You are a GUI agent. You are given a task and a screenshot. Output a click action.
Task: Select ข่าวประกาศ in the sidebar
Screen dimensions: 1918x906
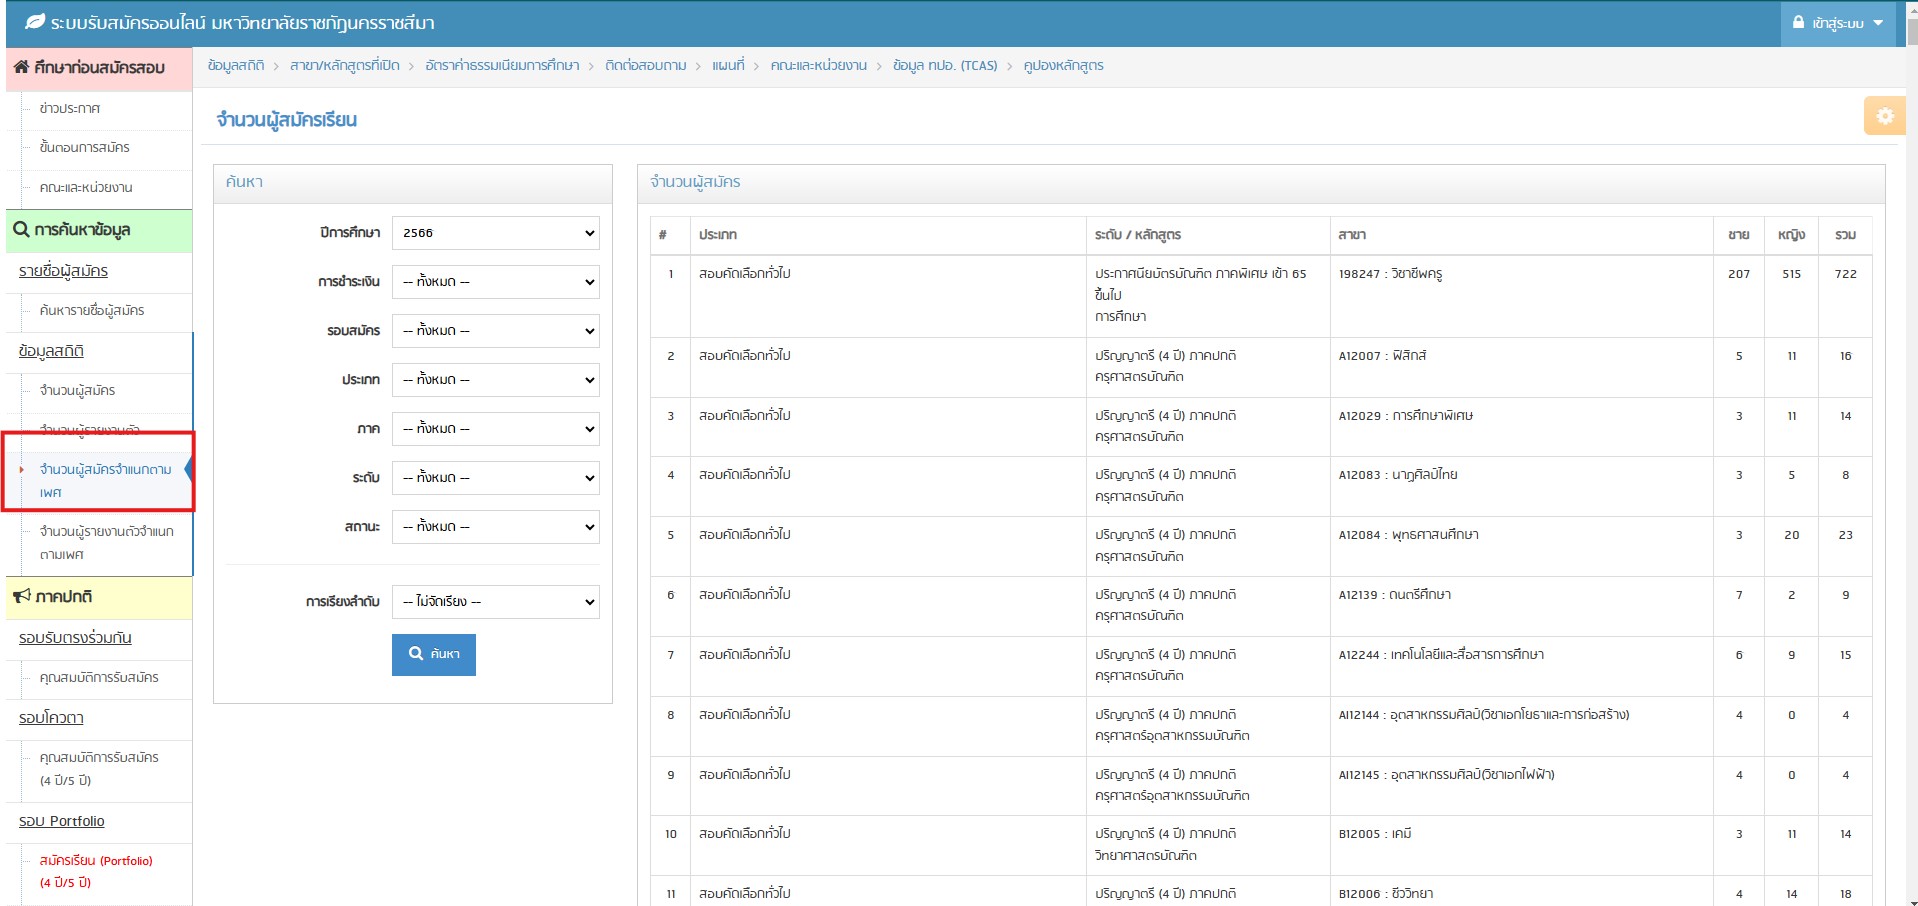click(70, 108)
